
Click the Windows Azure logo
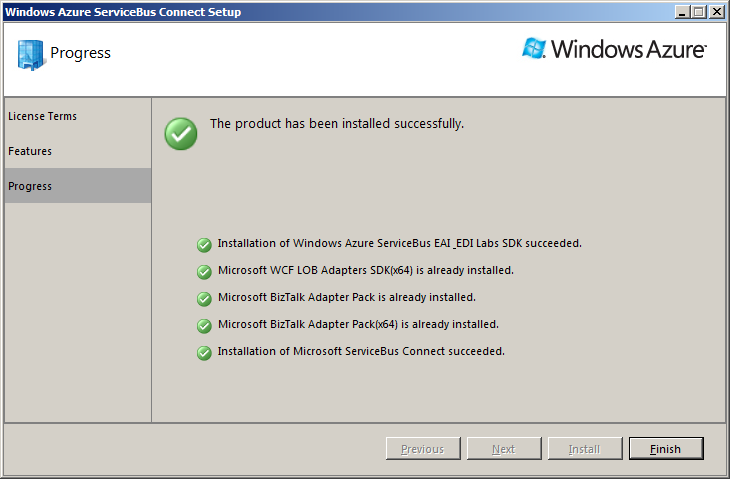(x=614, y=49)
